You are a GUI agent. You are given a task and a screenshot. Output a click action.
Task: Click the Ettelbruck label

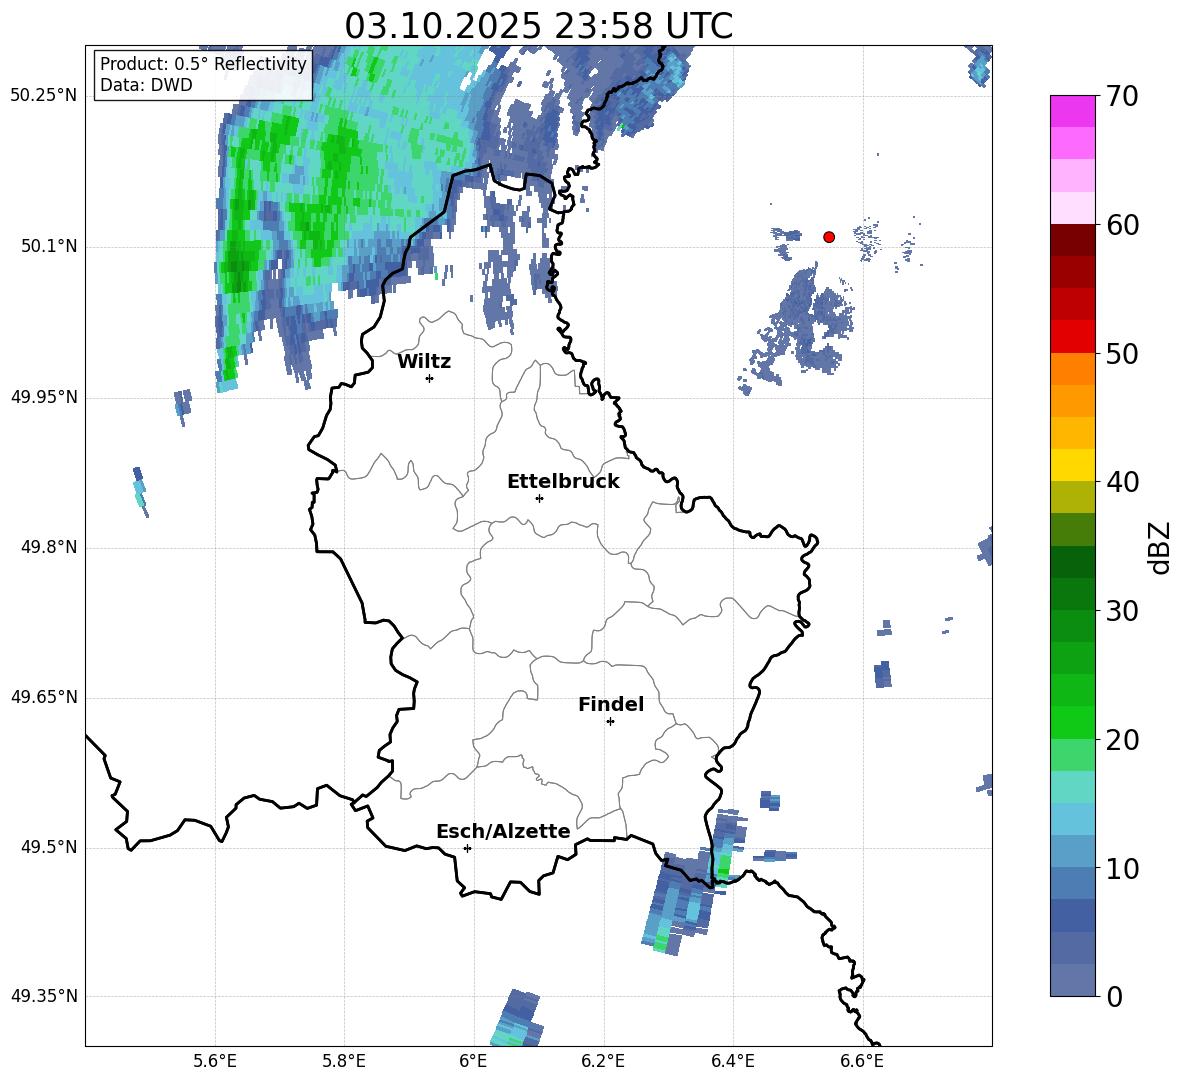coord(563,482)
